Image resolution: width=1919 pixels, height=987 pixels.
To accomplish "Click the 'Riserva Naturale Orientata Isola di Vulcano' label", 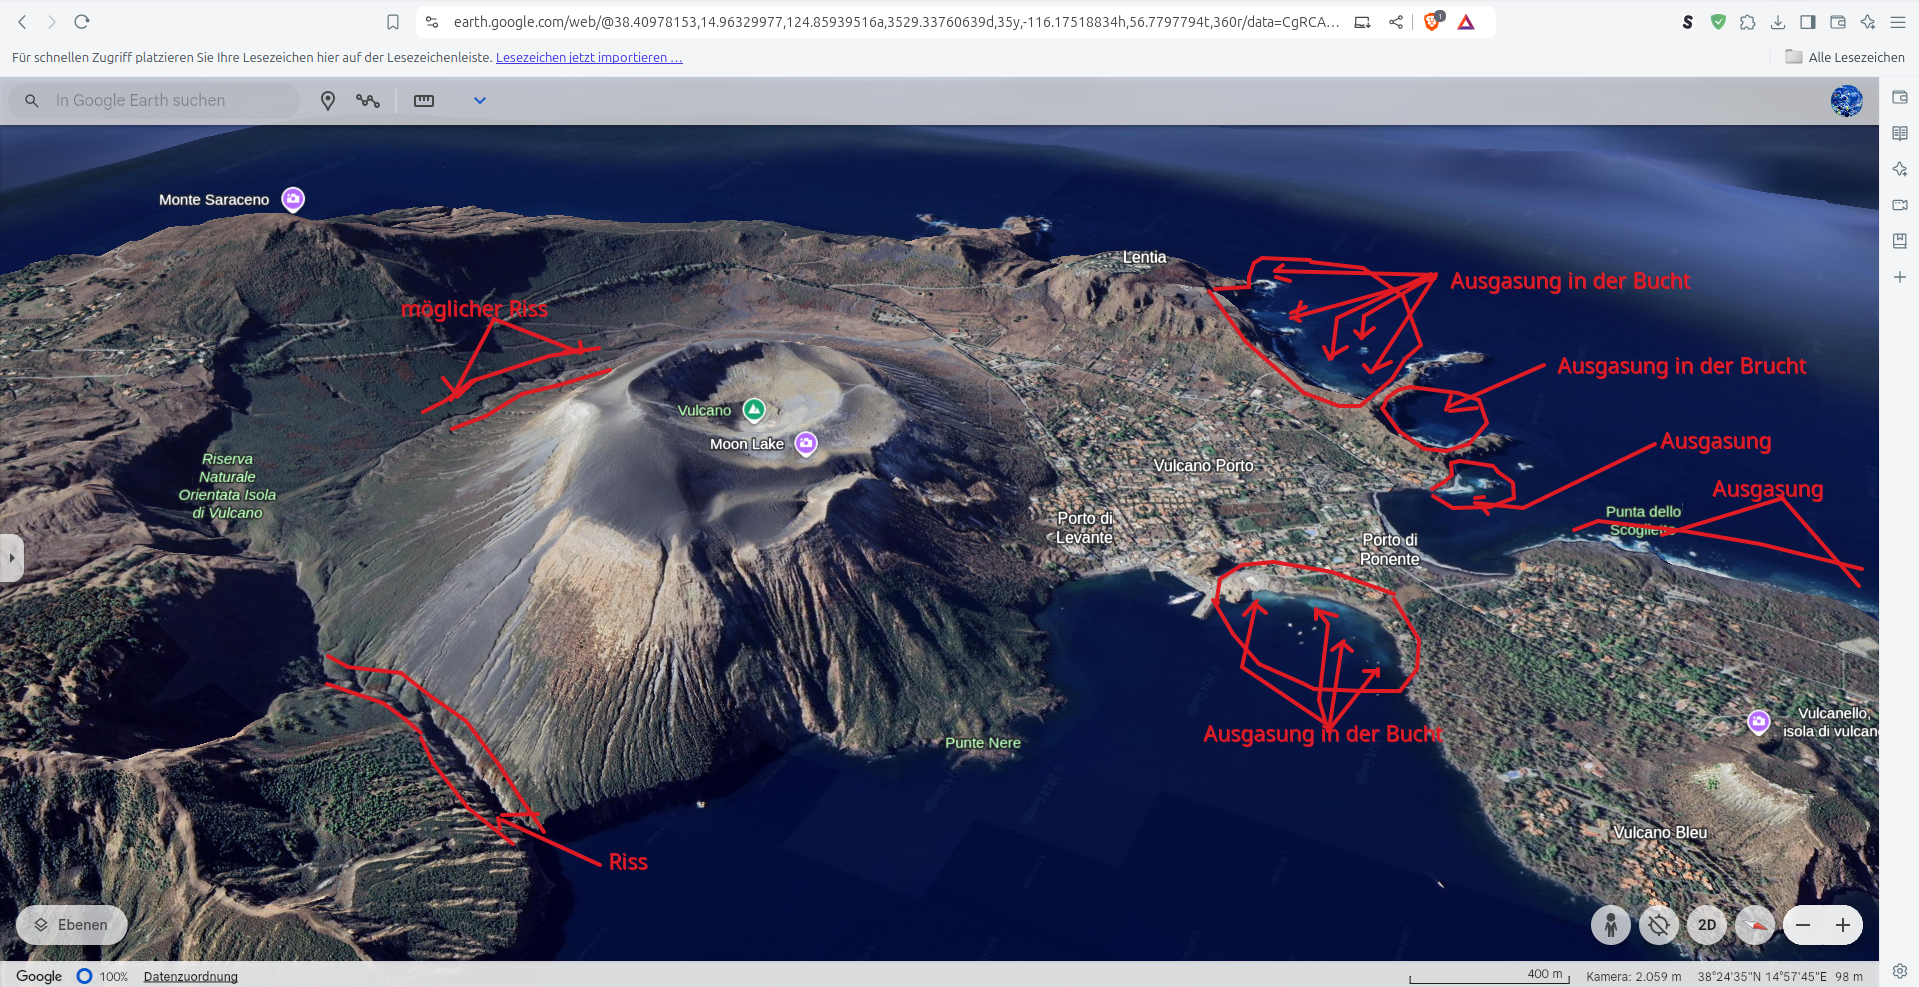I will click(x=227, y=486).
